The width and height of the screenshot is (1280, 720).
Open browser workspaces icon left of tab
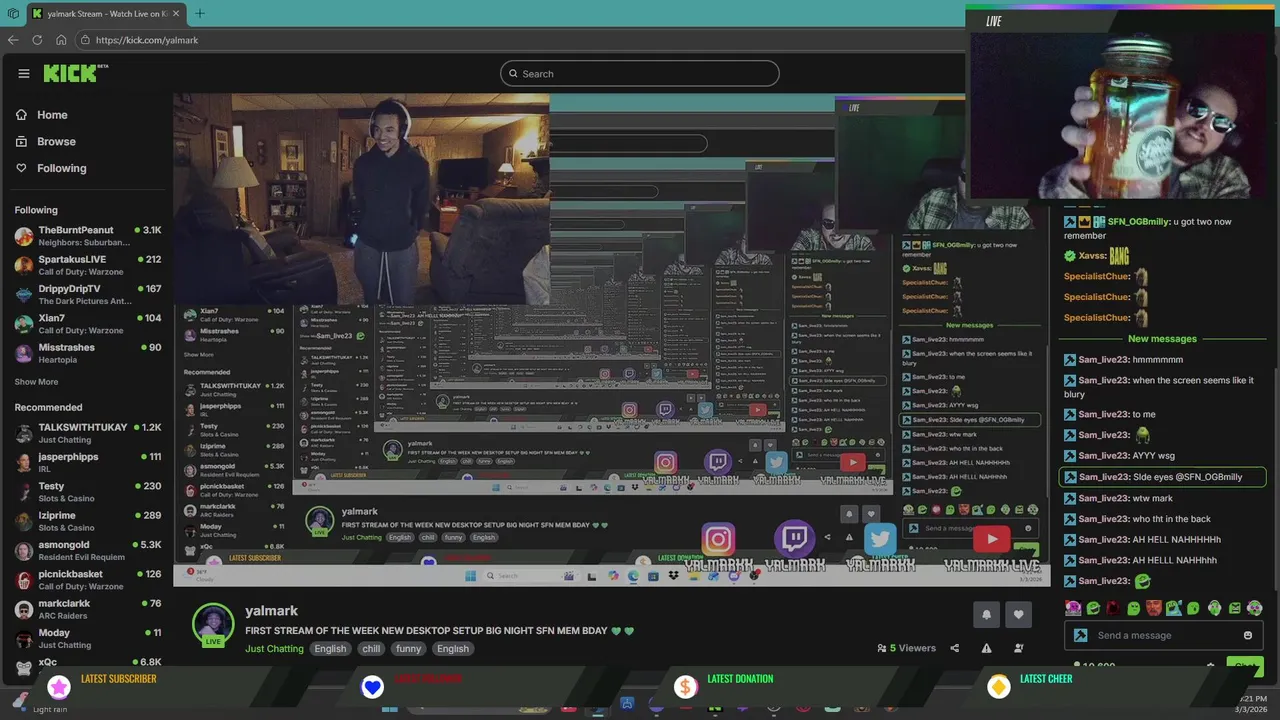13,14
